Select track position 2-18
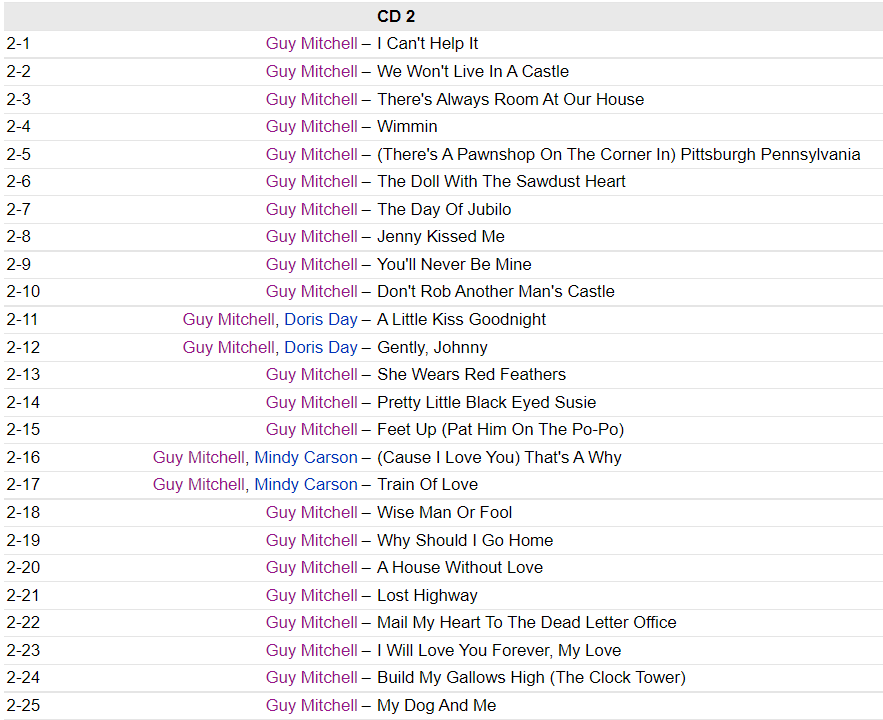The height and width of the screenshot is (720, 883). [23, 512]
